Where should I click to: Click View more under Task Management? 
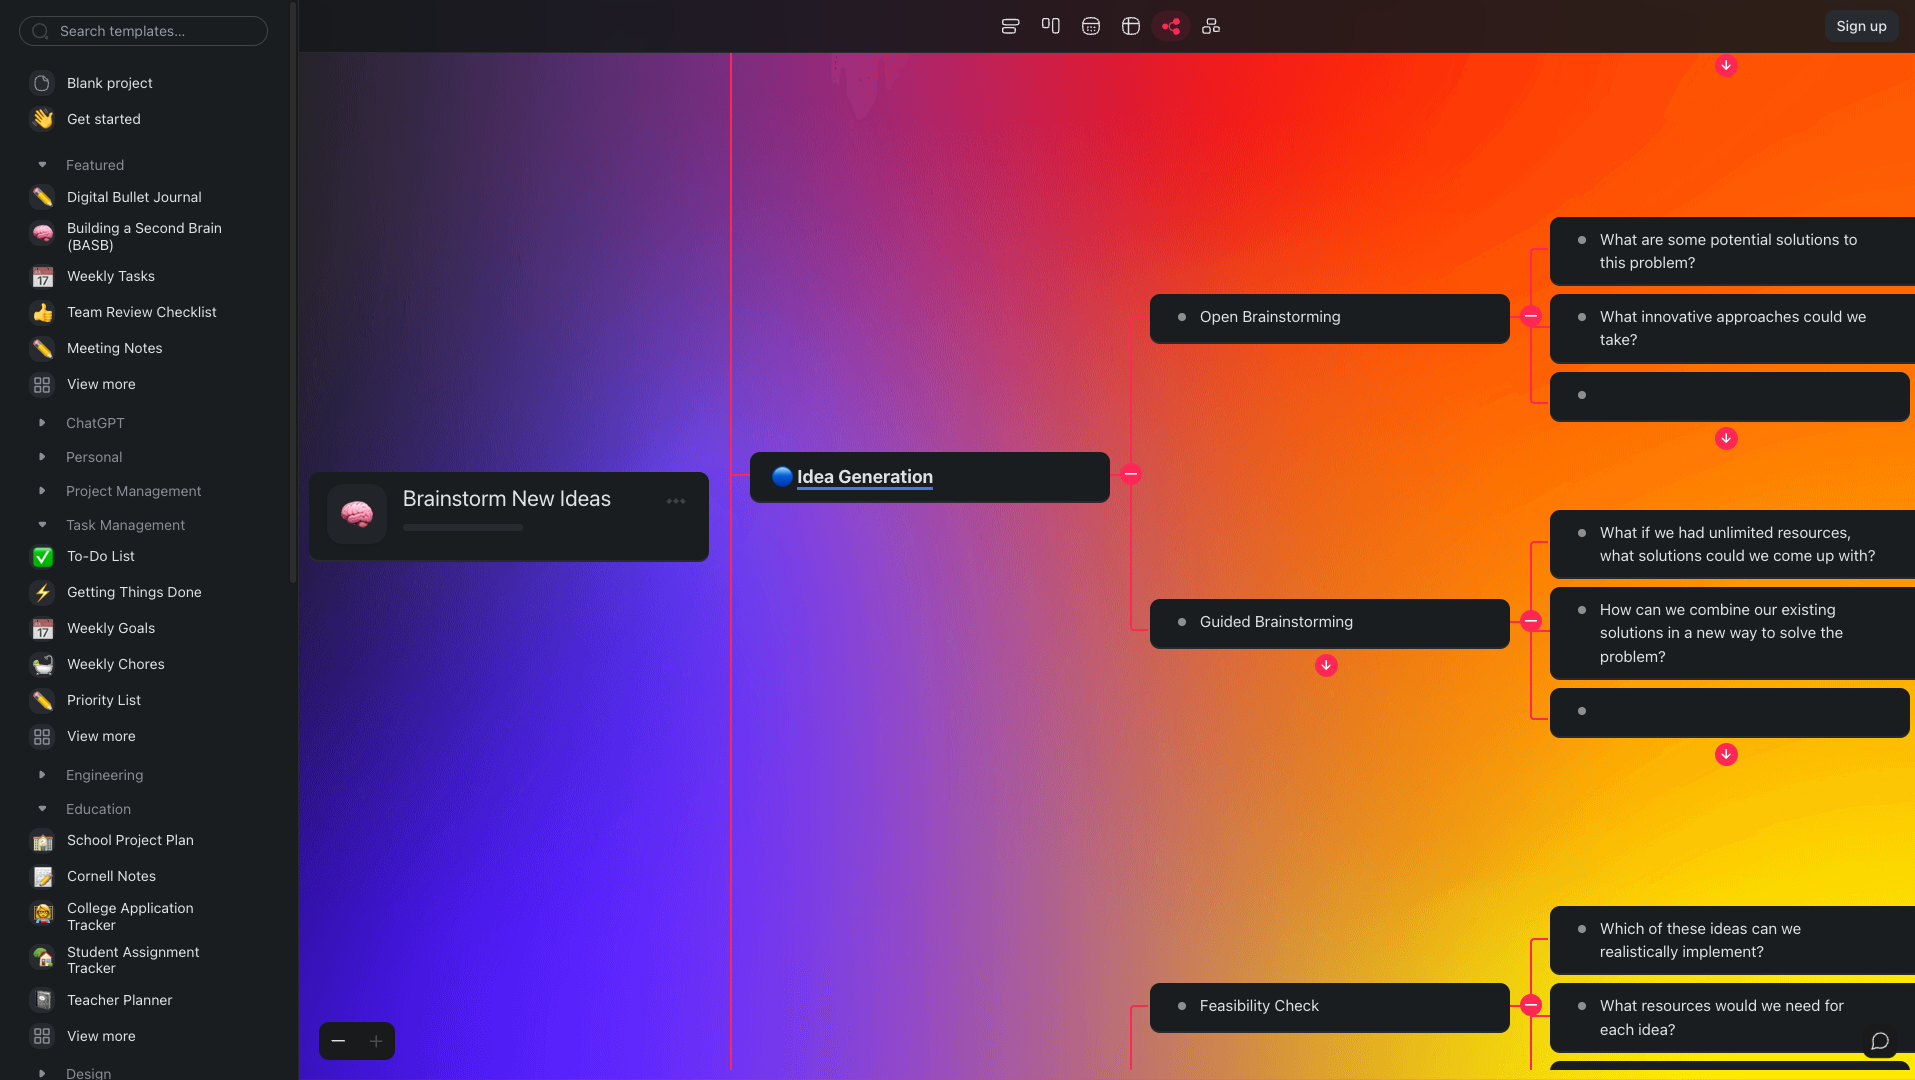[x=101, y=736]
